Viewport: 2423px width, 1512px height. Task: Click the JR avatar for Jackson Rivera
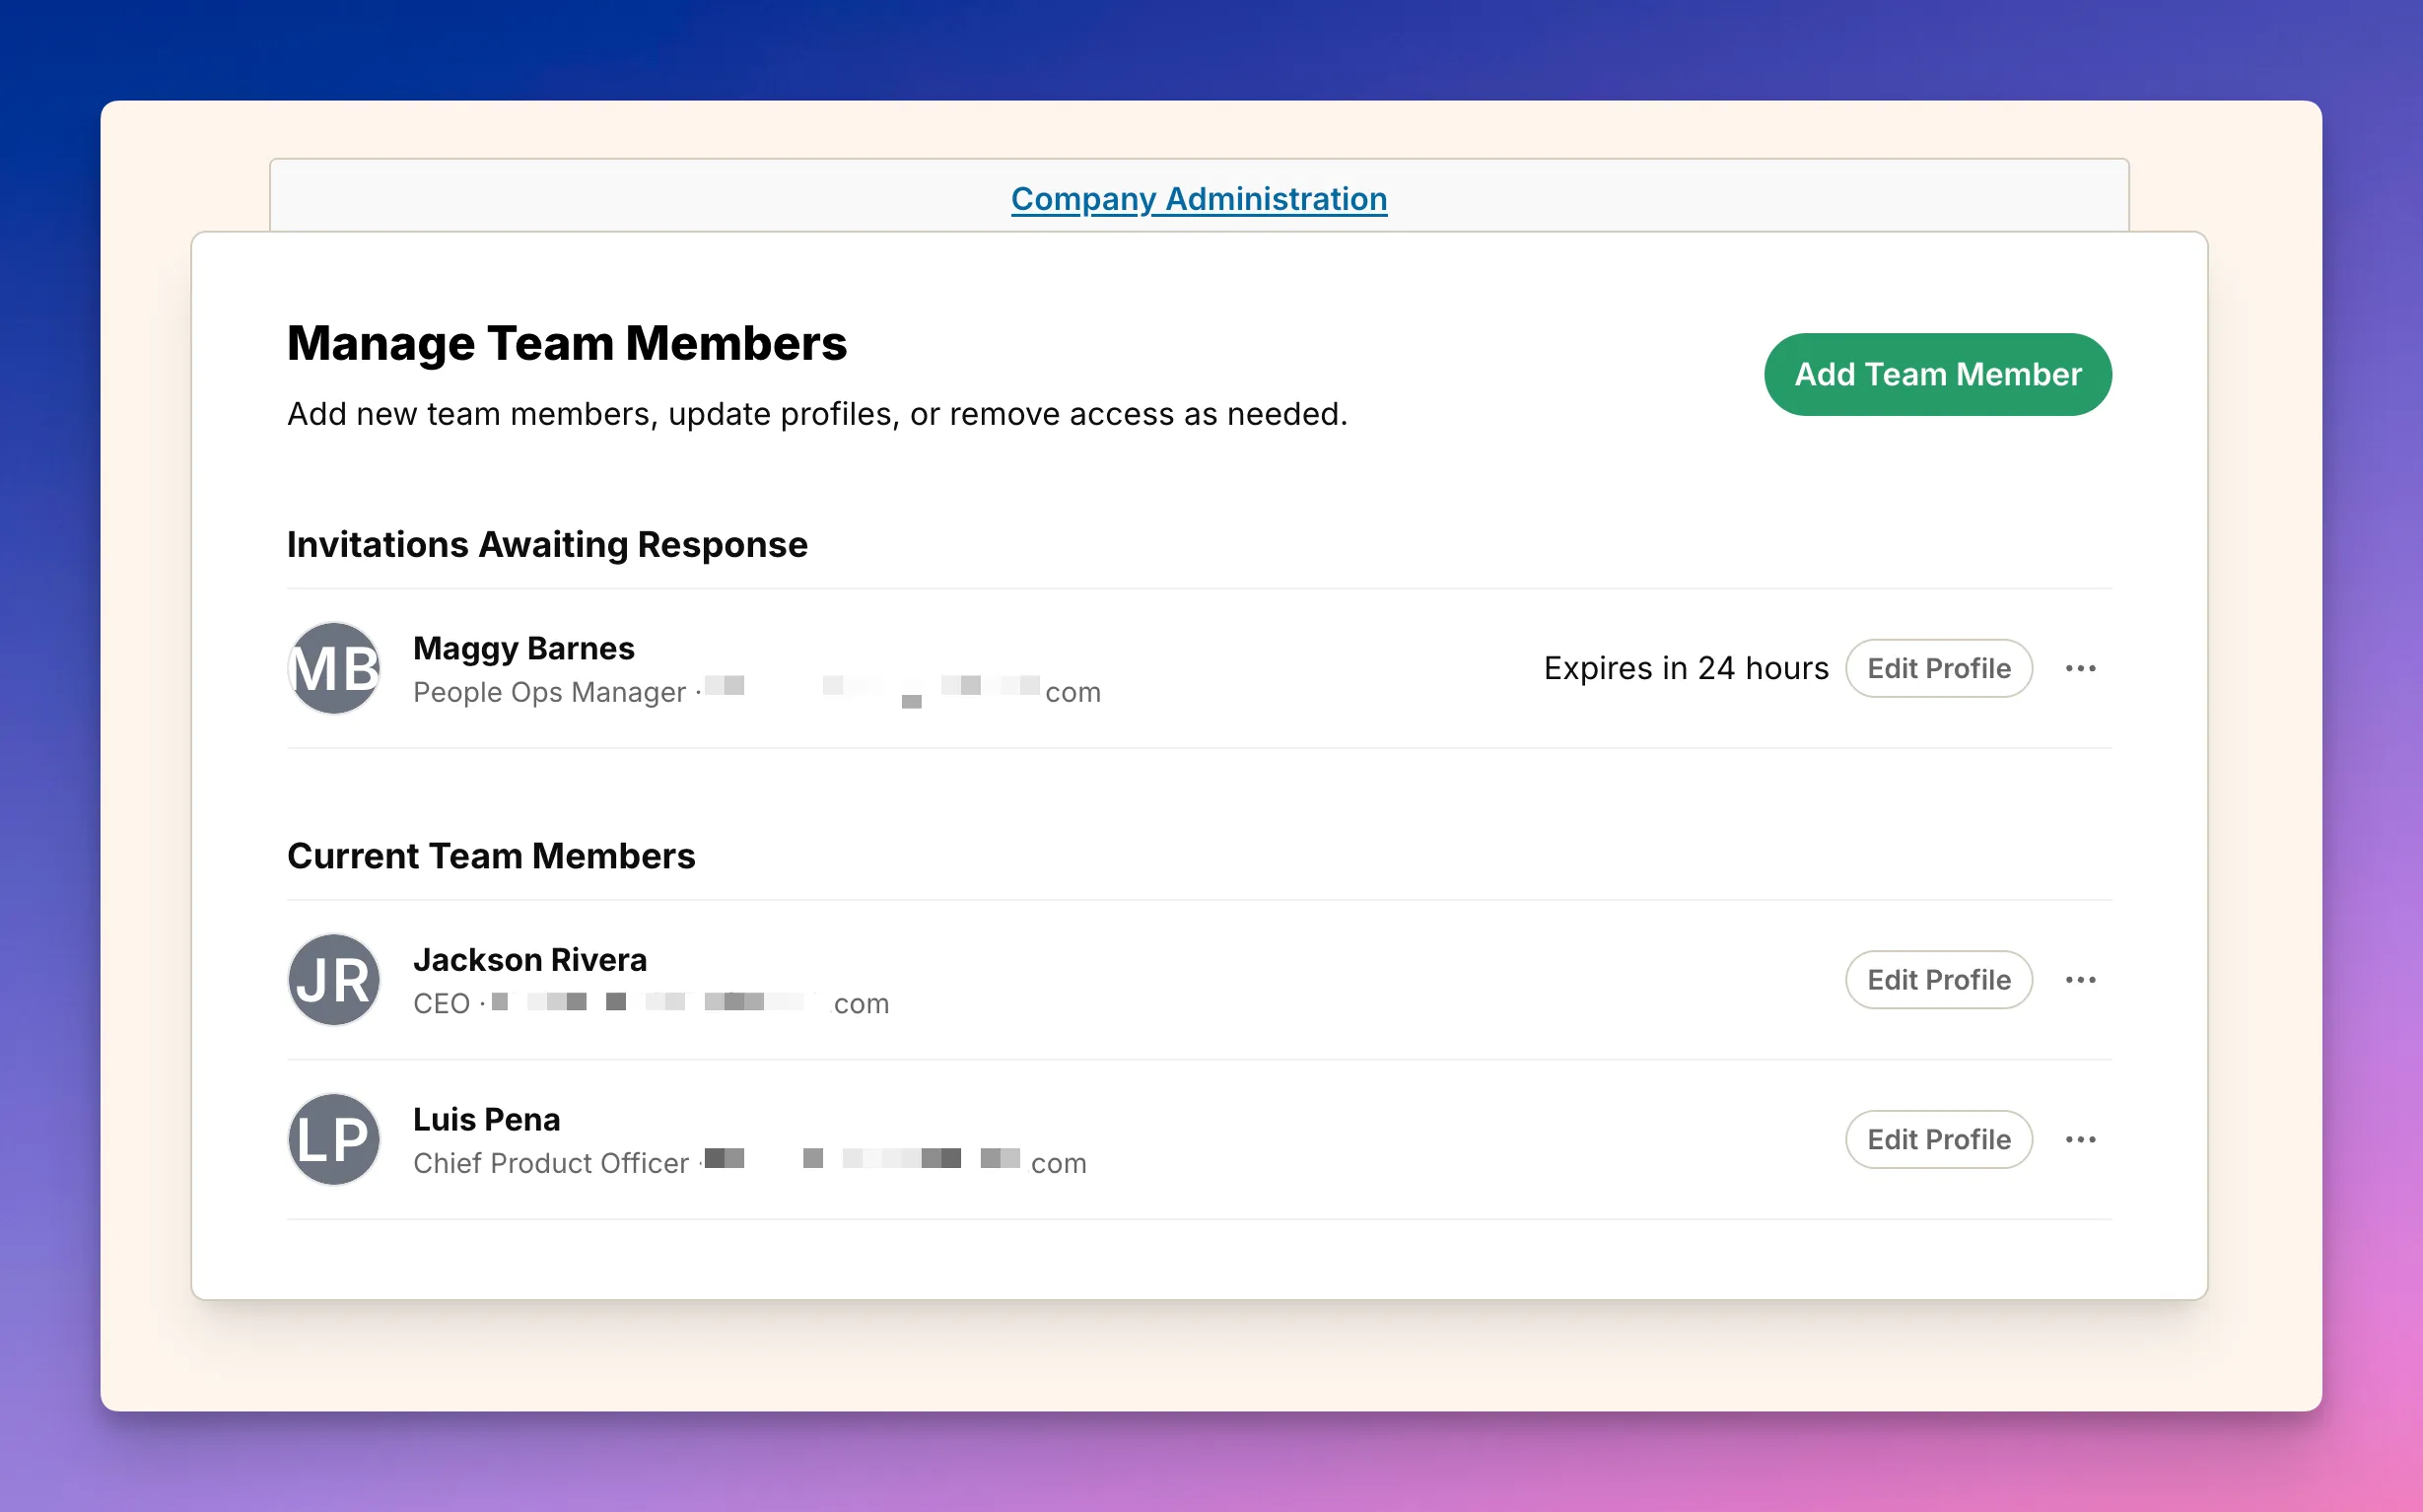coord(333,980)
